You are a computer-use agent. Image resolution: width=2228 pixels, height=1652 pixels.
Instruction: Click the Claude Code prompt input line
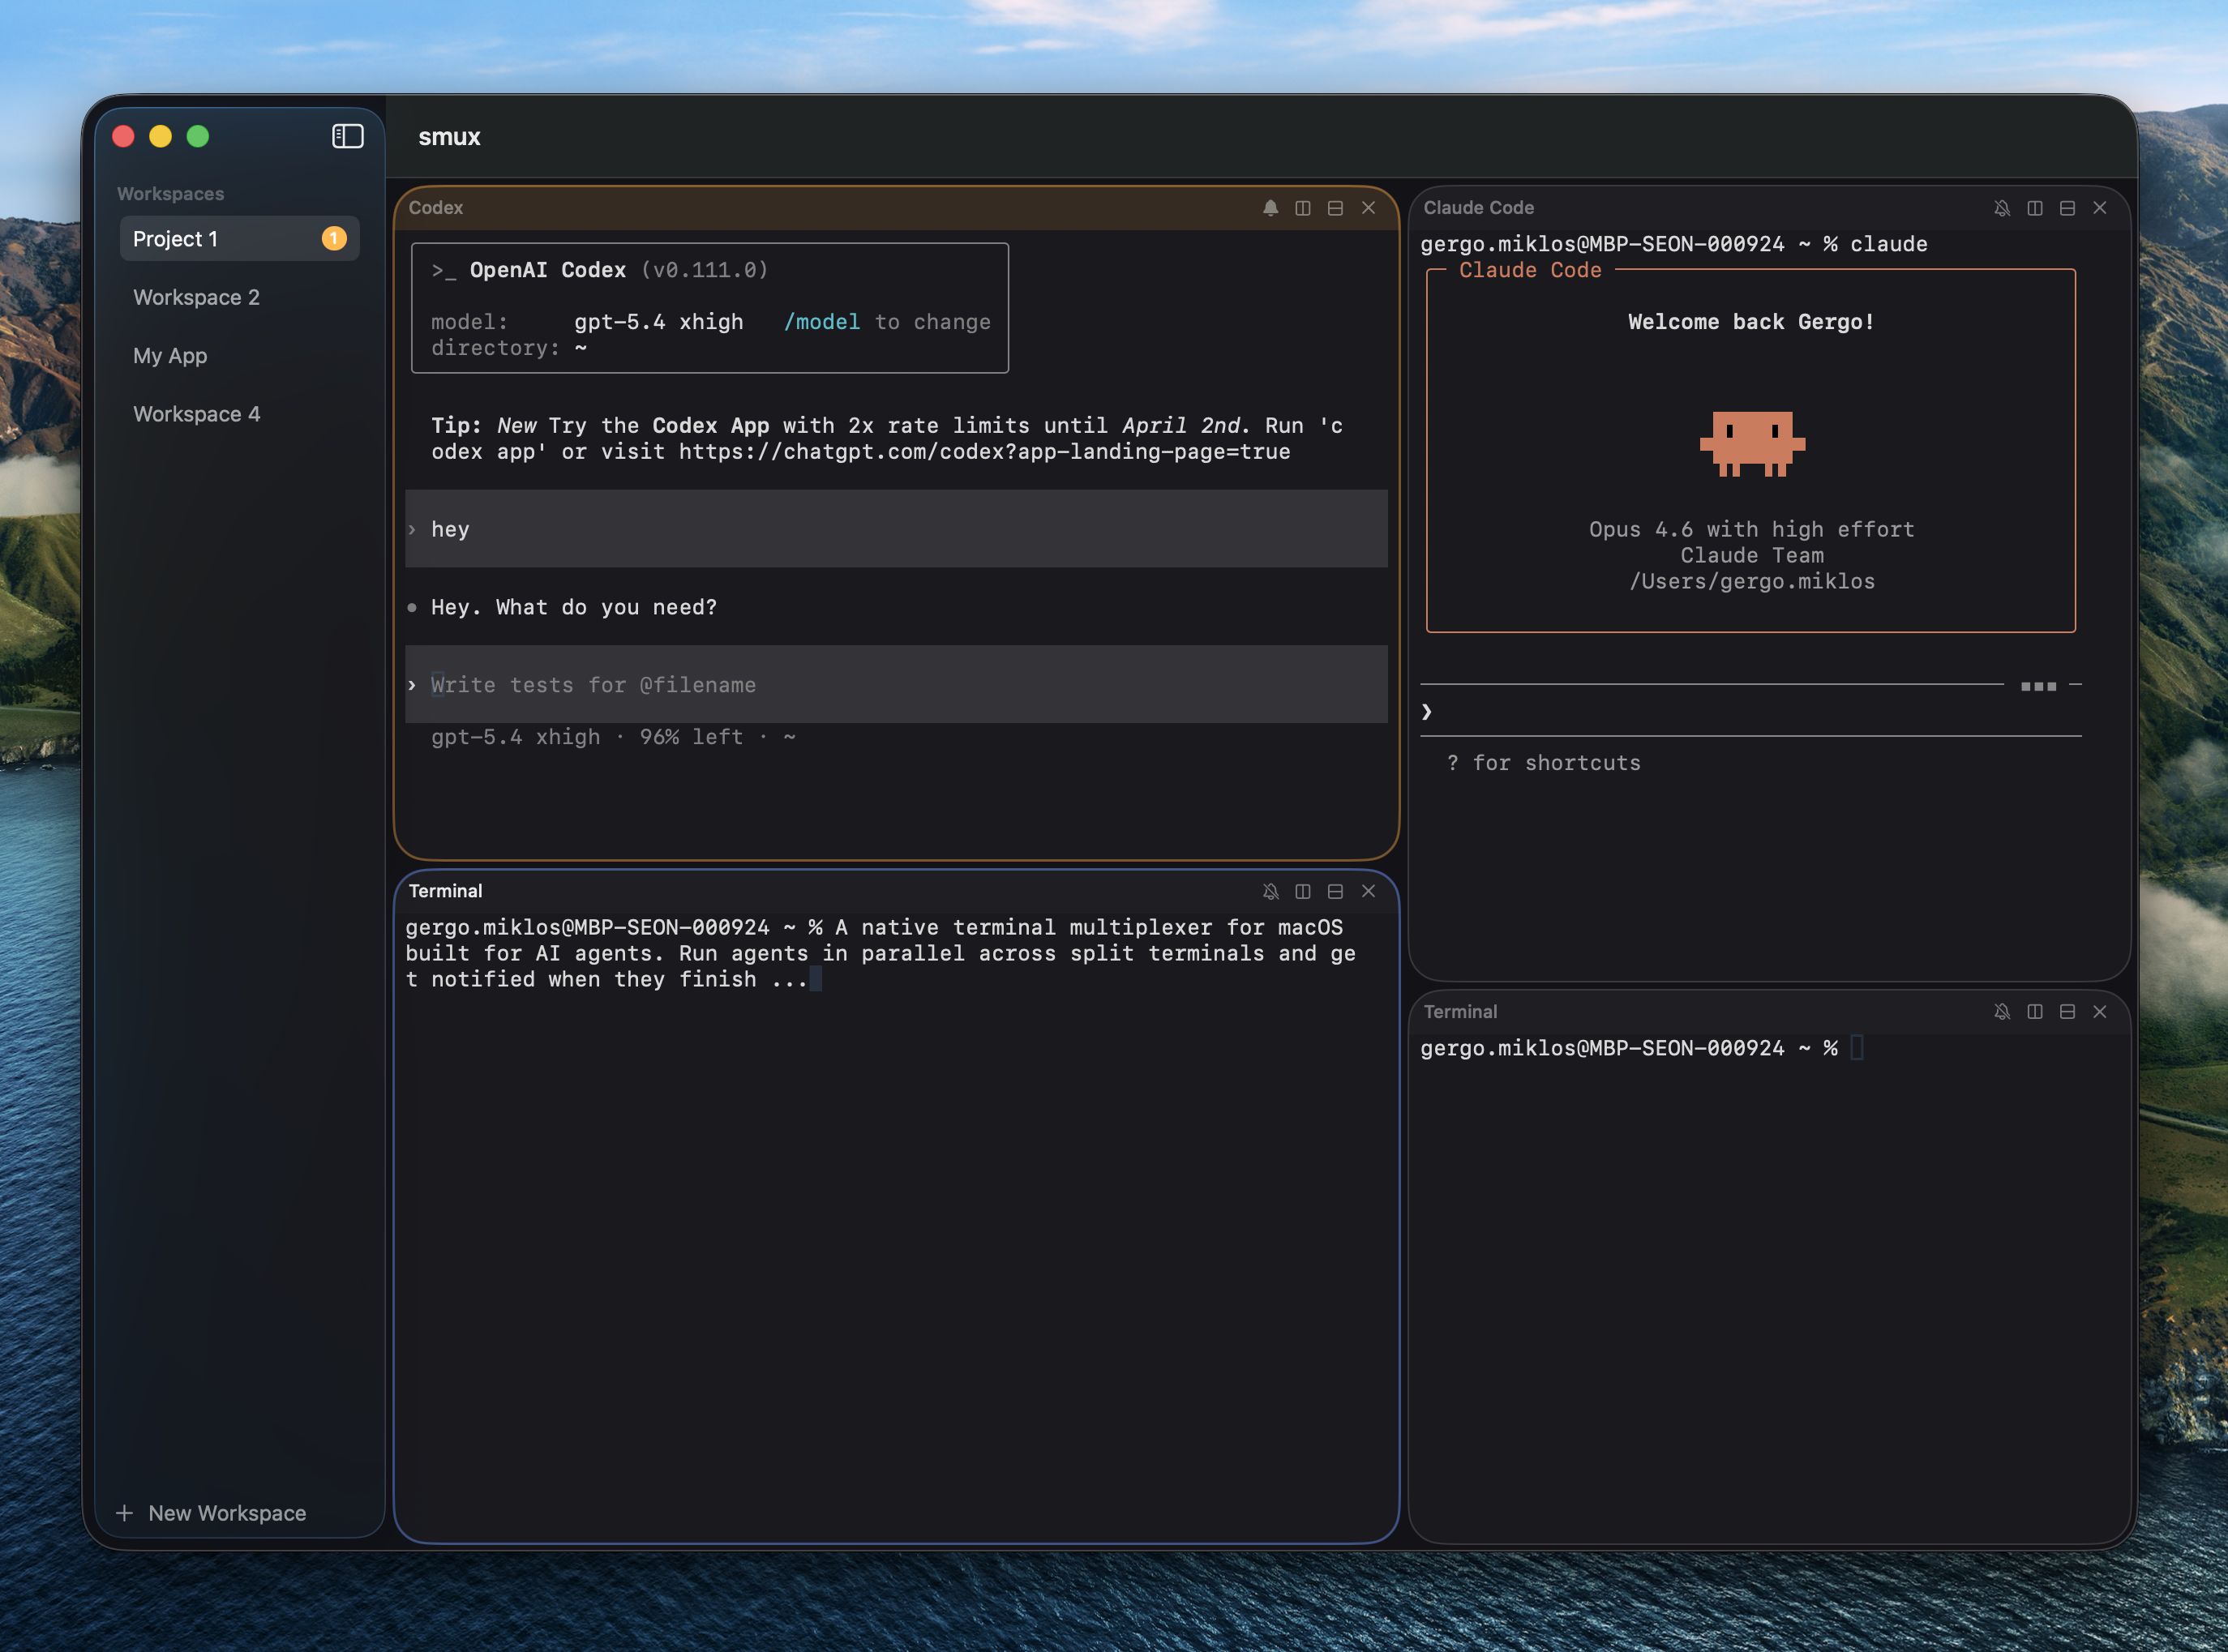click(x=1750, y=711)
